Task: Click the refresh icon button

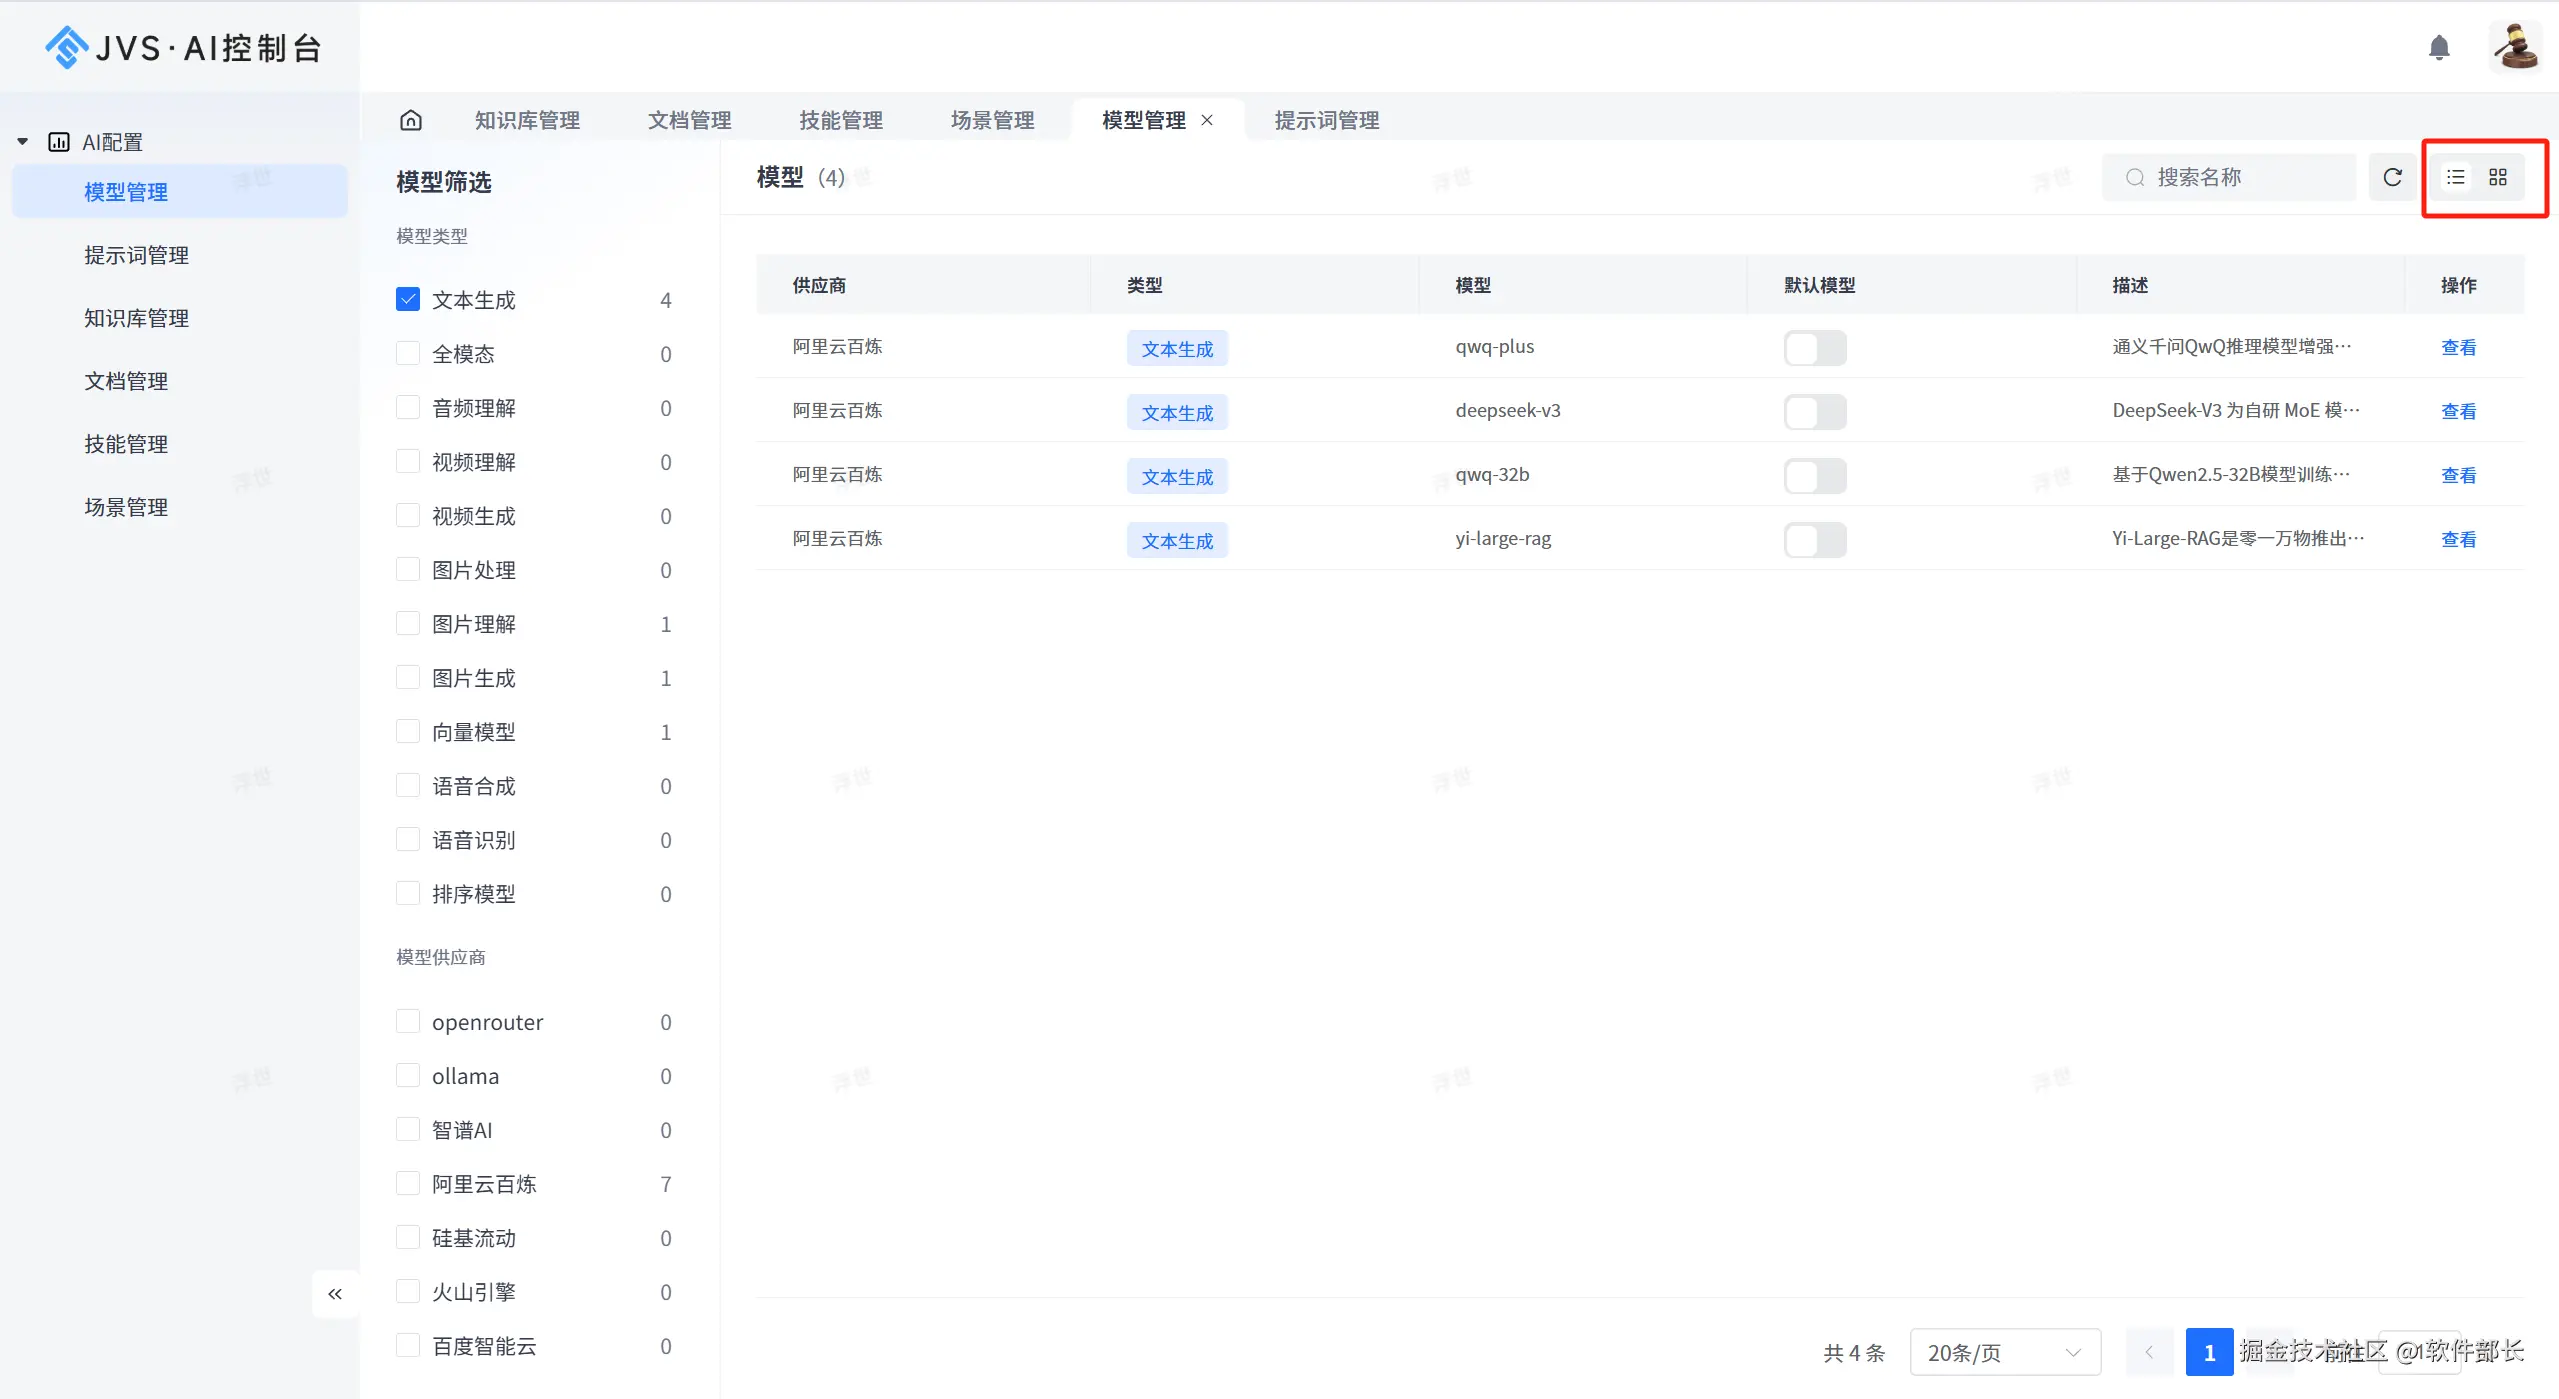Action: pyautogui.click(x=2392, y=177)
